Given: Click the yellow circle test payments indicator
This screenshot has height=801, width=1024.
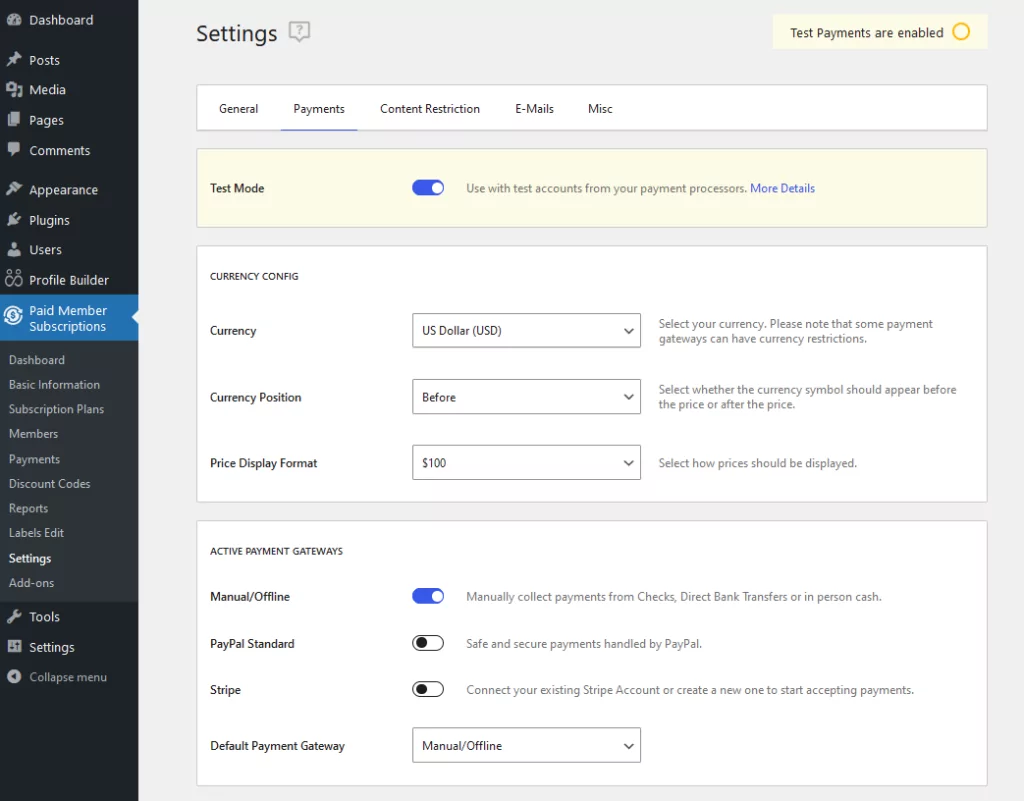Looking at the screenshot, I should coord(961,31).
